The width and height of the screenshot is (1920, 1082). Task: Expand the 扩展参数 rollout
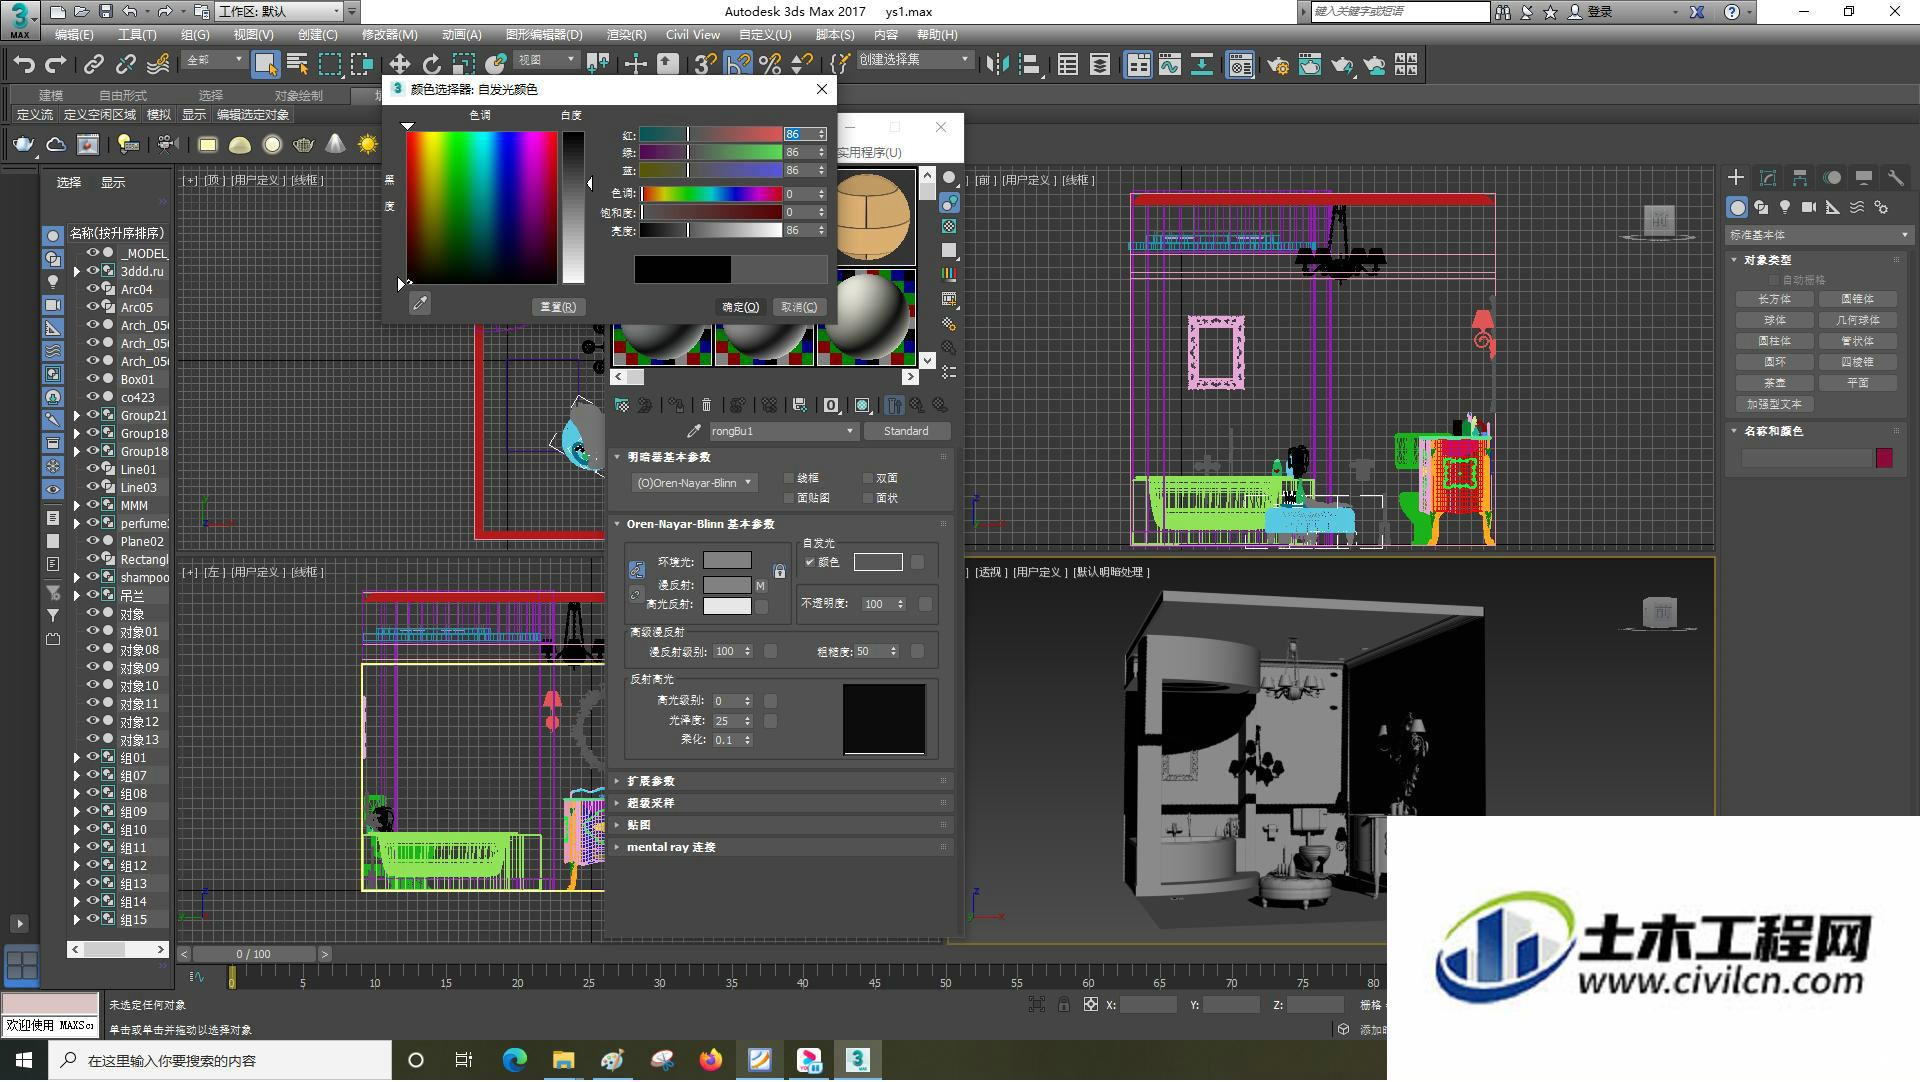click(x=650, y=781)
